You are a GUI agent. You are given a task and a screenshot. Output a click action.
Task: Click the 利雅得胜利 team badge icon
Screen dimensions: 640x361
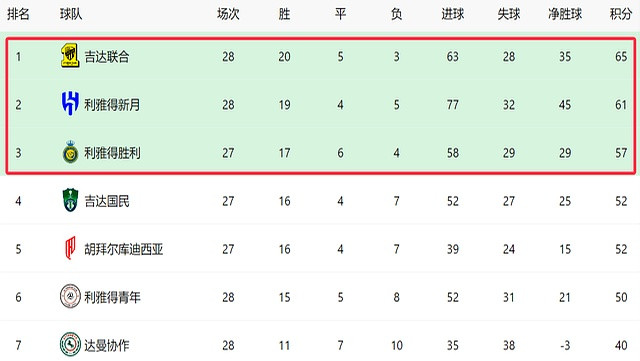pos(70,152)
